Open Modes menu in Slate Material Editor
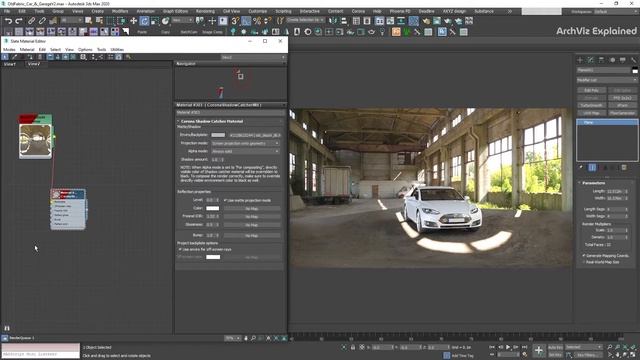The image size is (640, 360). (9, 49)
